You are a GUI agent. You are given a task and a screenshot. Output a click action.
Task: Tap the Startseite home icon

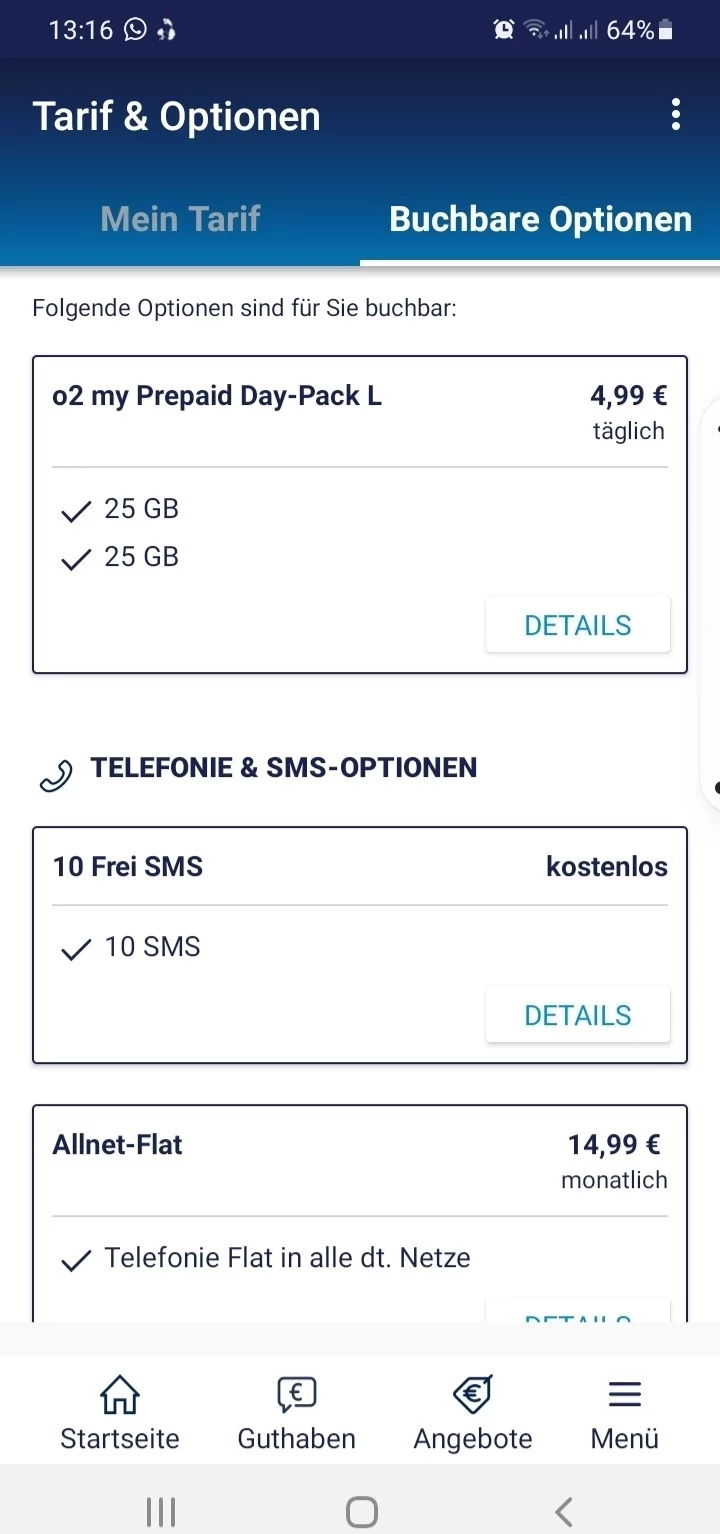(x=119, y=1395)
